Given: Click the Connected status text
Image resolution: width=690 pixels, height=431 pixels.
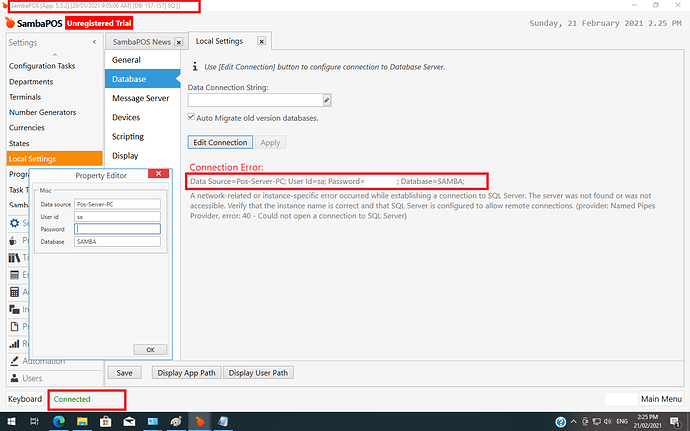Looking at the screenshot, I should [x=72, y=399].
